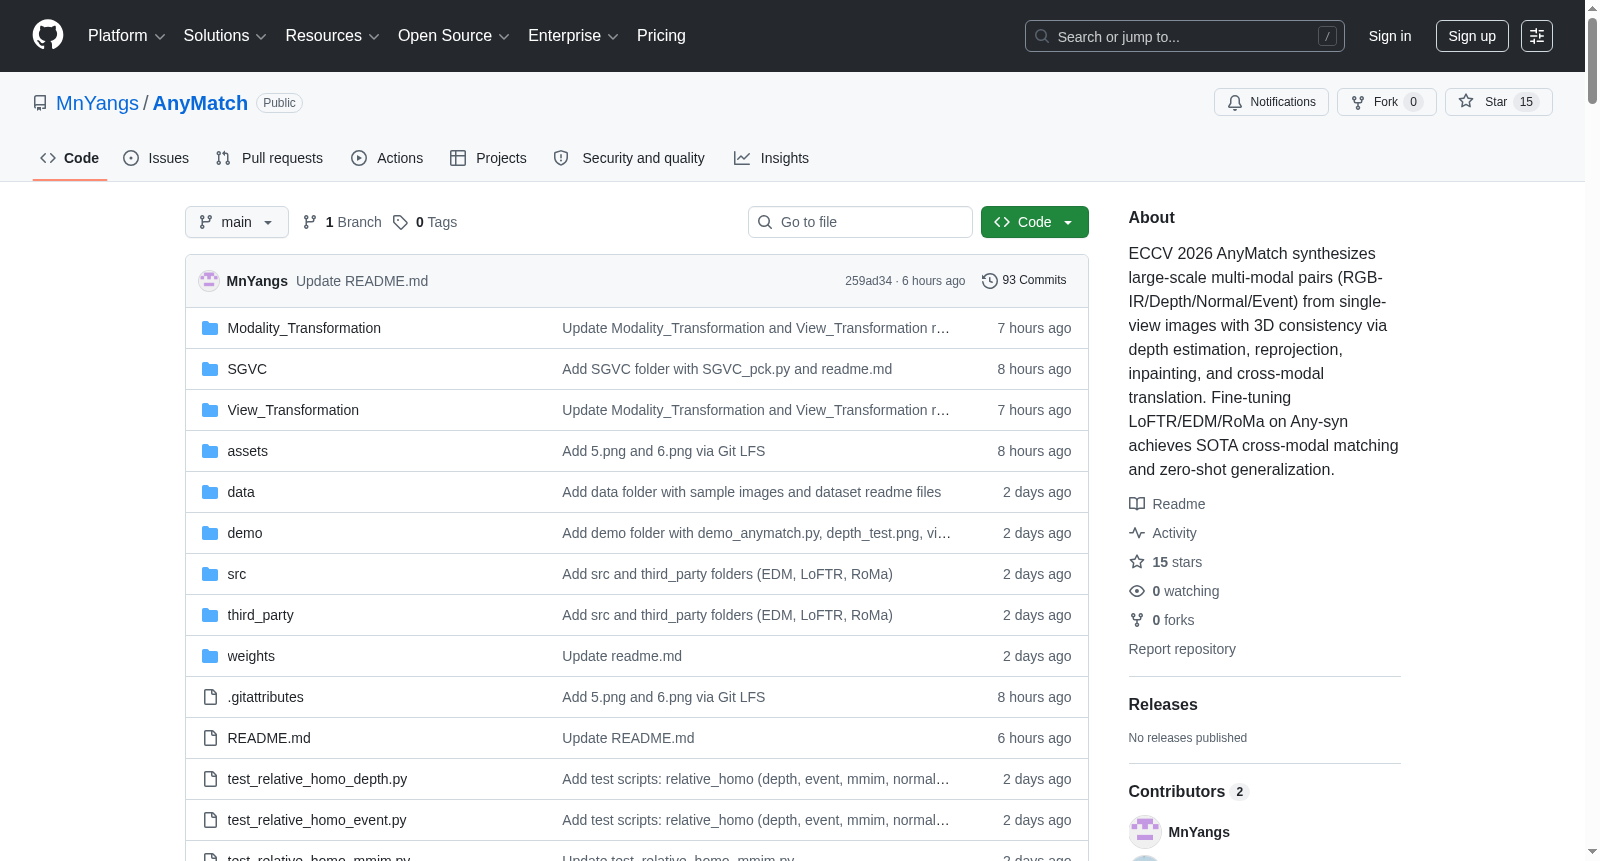
Task: View the 1 Branch link
Action: 342,222
